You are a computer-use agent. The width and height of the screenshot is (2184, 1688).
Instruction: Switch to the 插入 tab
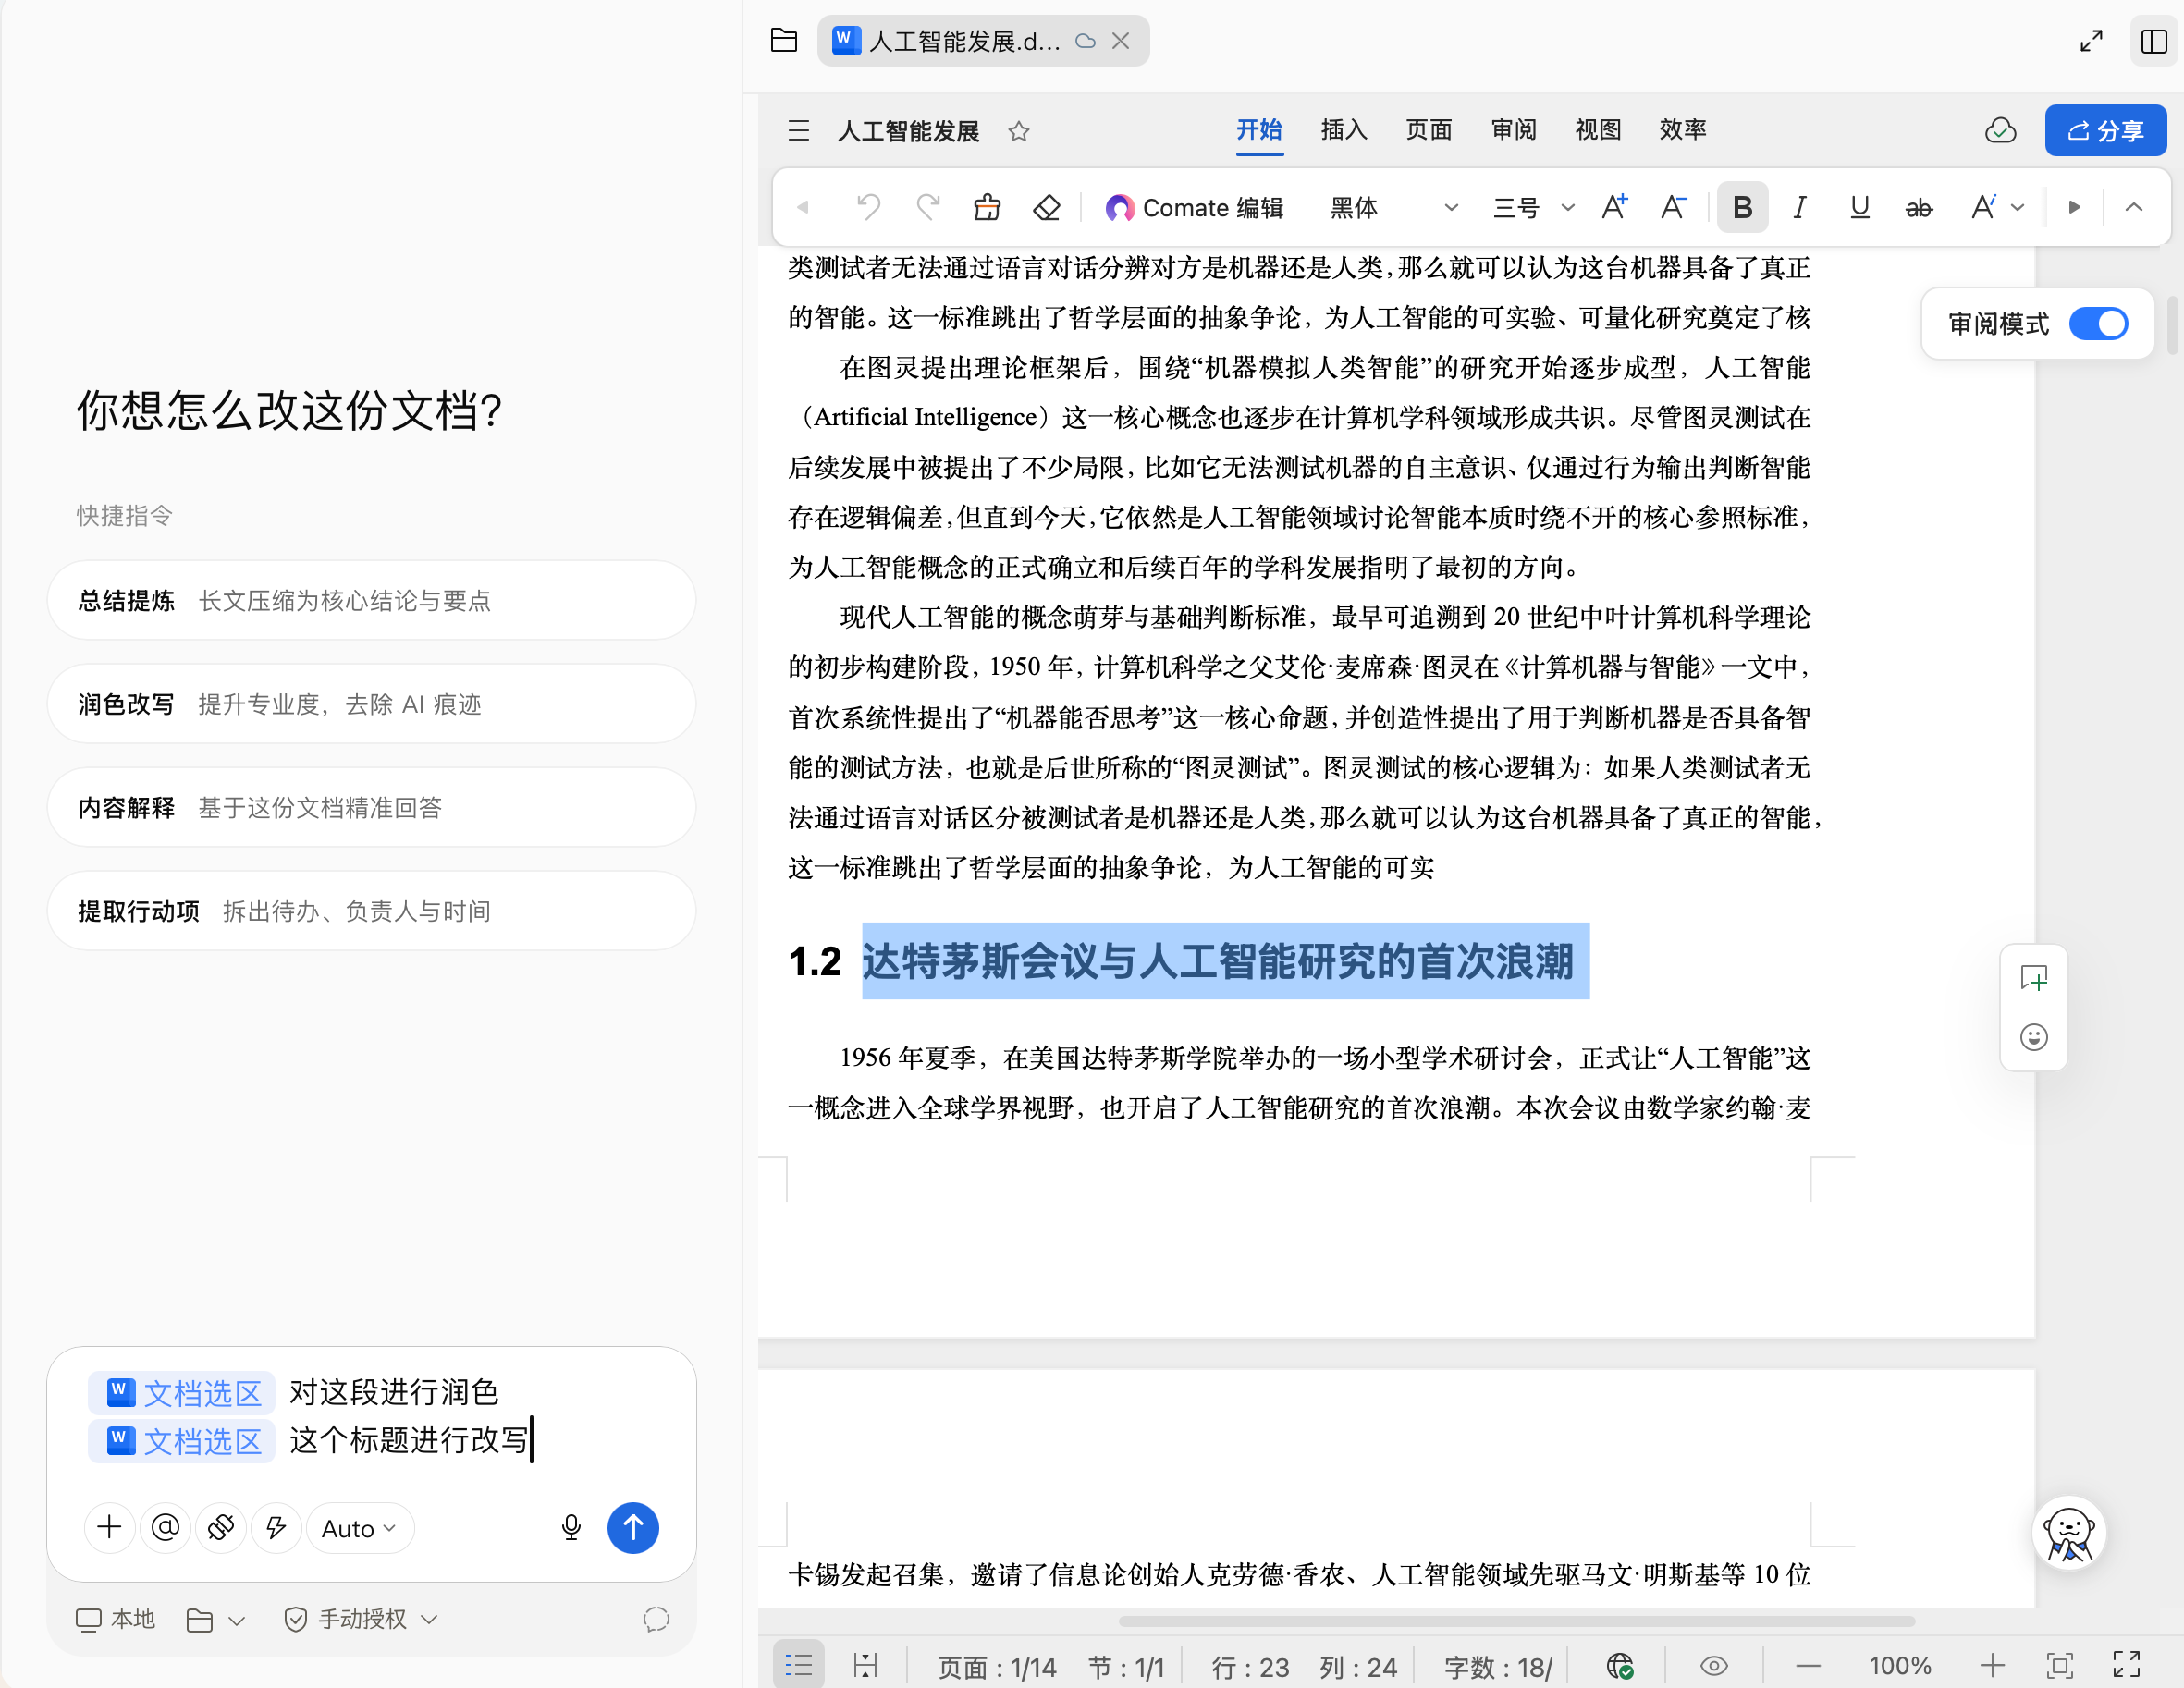pyautogui.click(x=1343, y=130)
